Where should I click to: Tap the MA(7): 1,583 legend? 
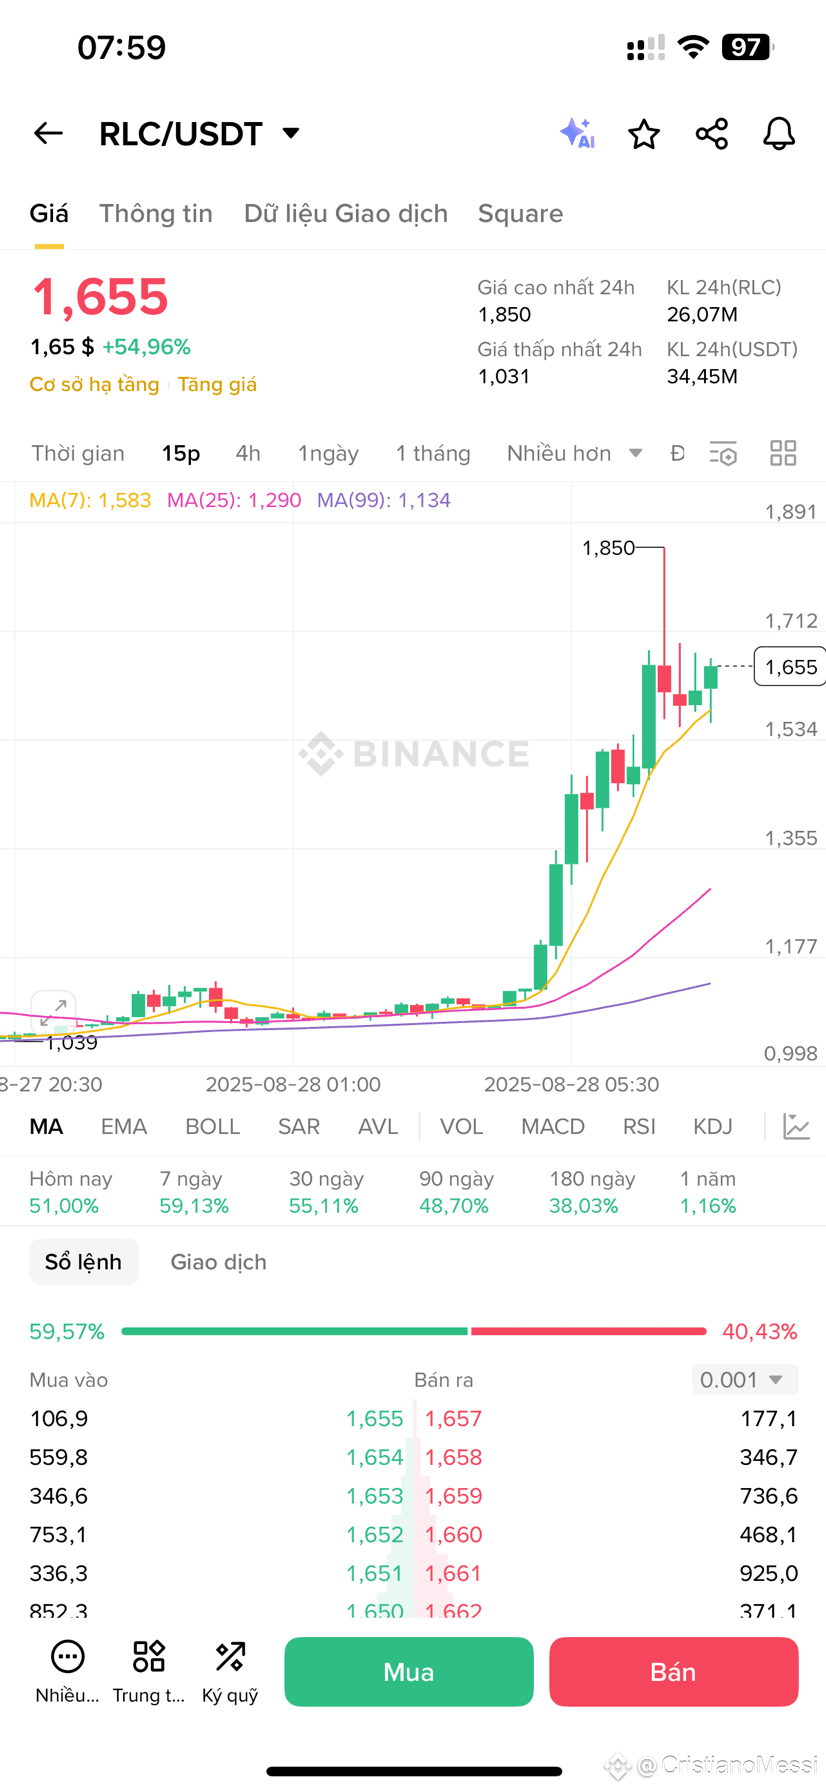(x=90, y=500)
